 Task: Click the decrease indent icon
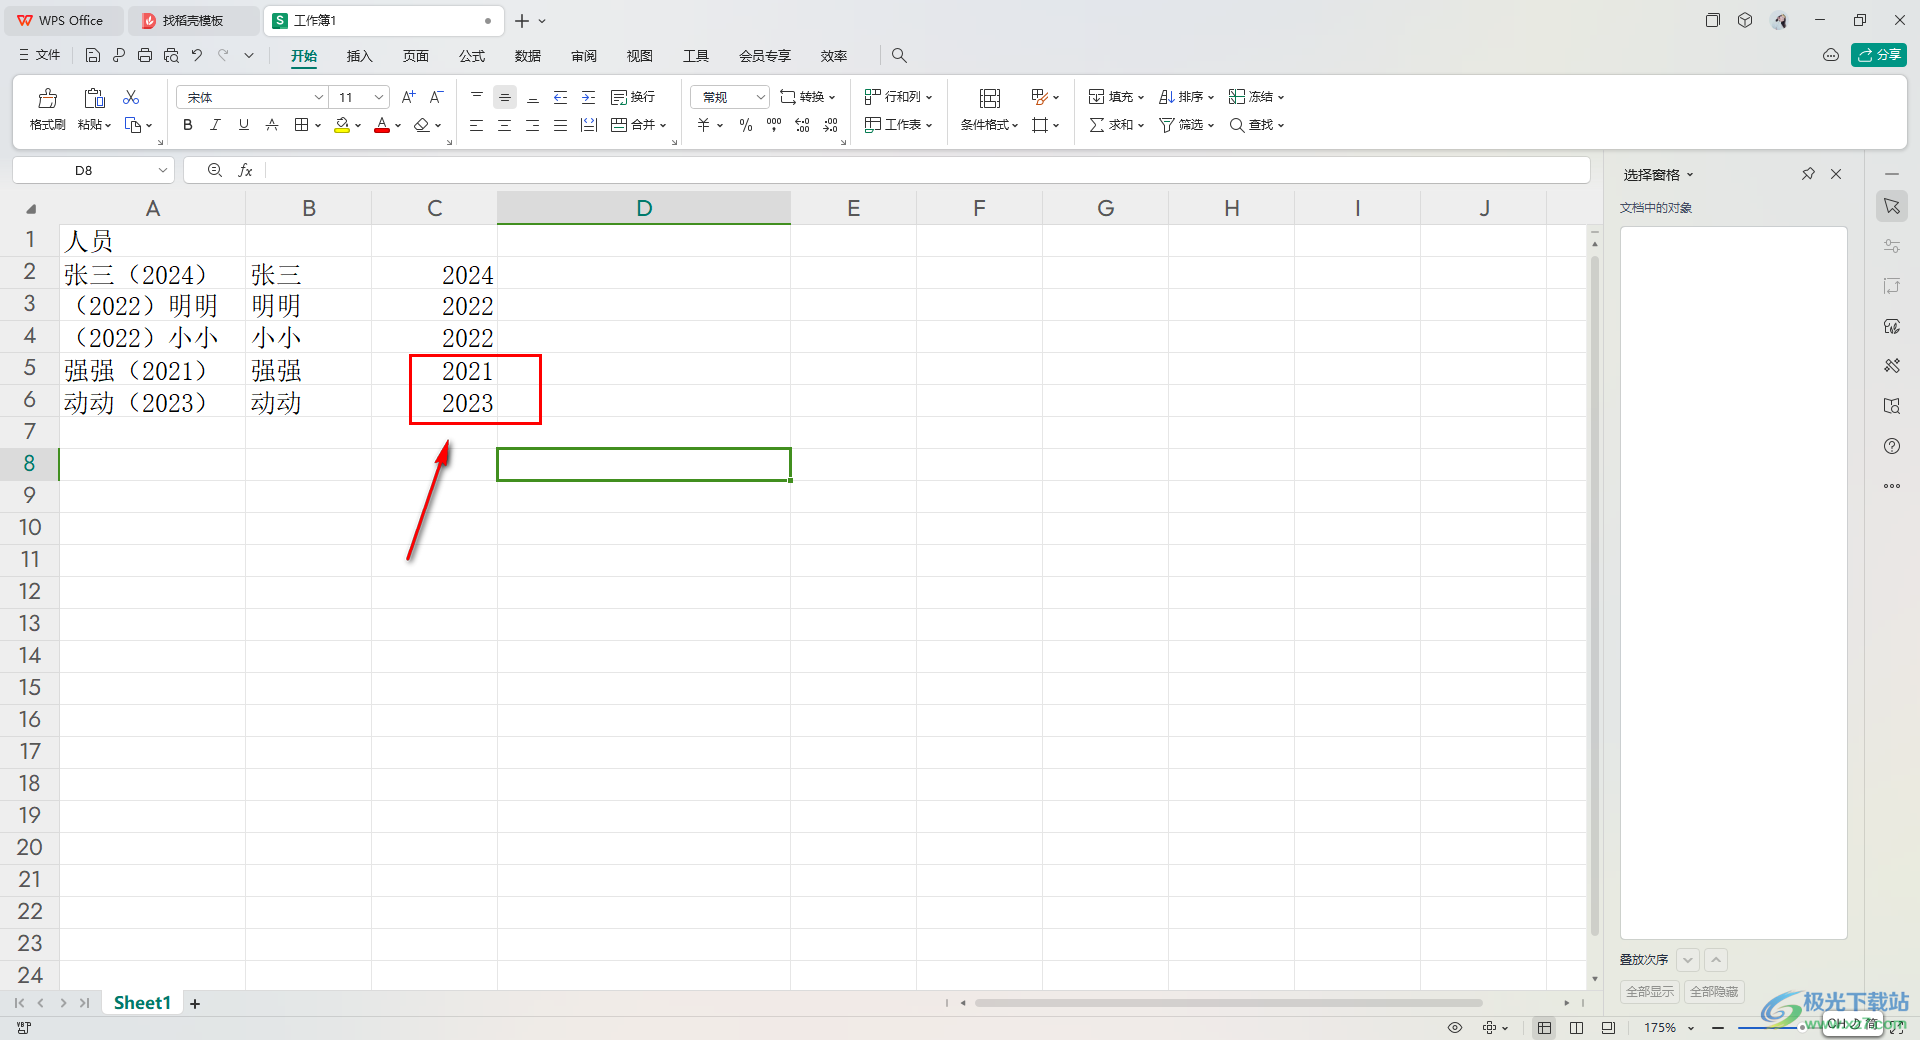point(560,97)
